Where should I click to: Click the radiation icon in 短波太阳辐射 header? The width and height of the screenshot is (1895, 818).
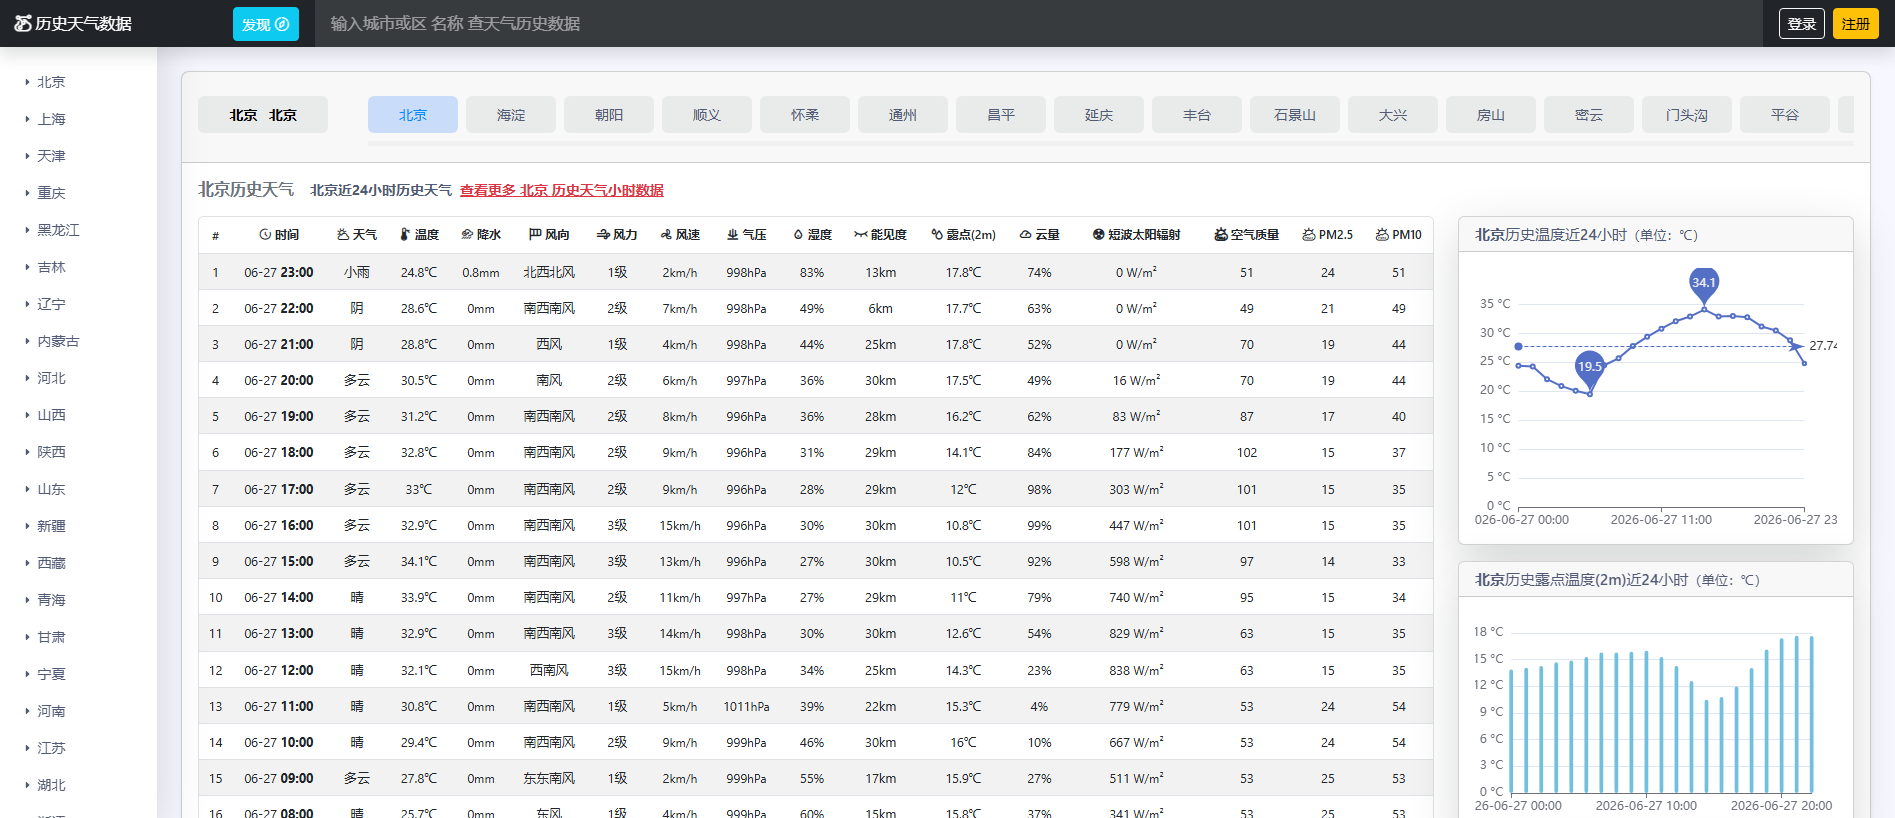click(x=1098, y=234)
